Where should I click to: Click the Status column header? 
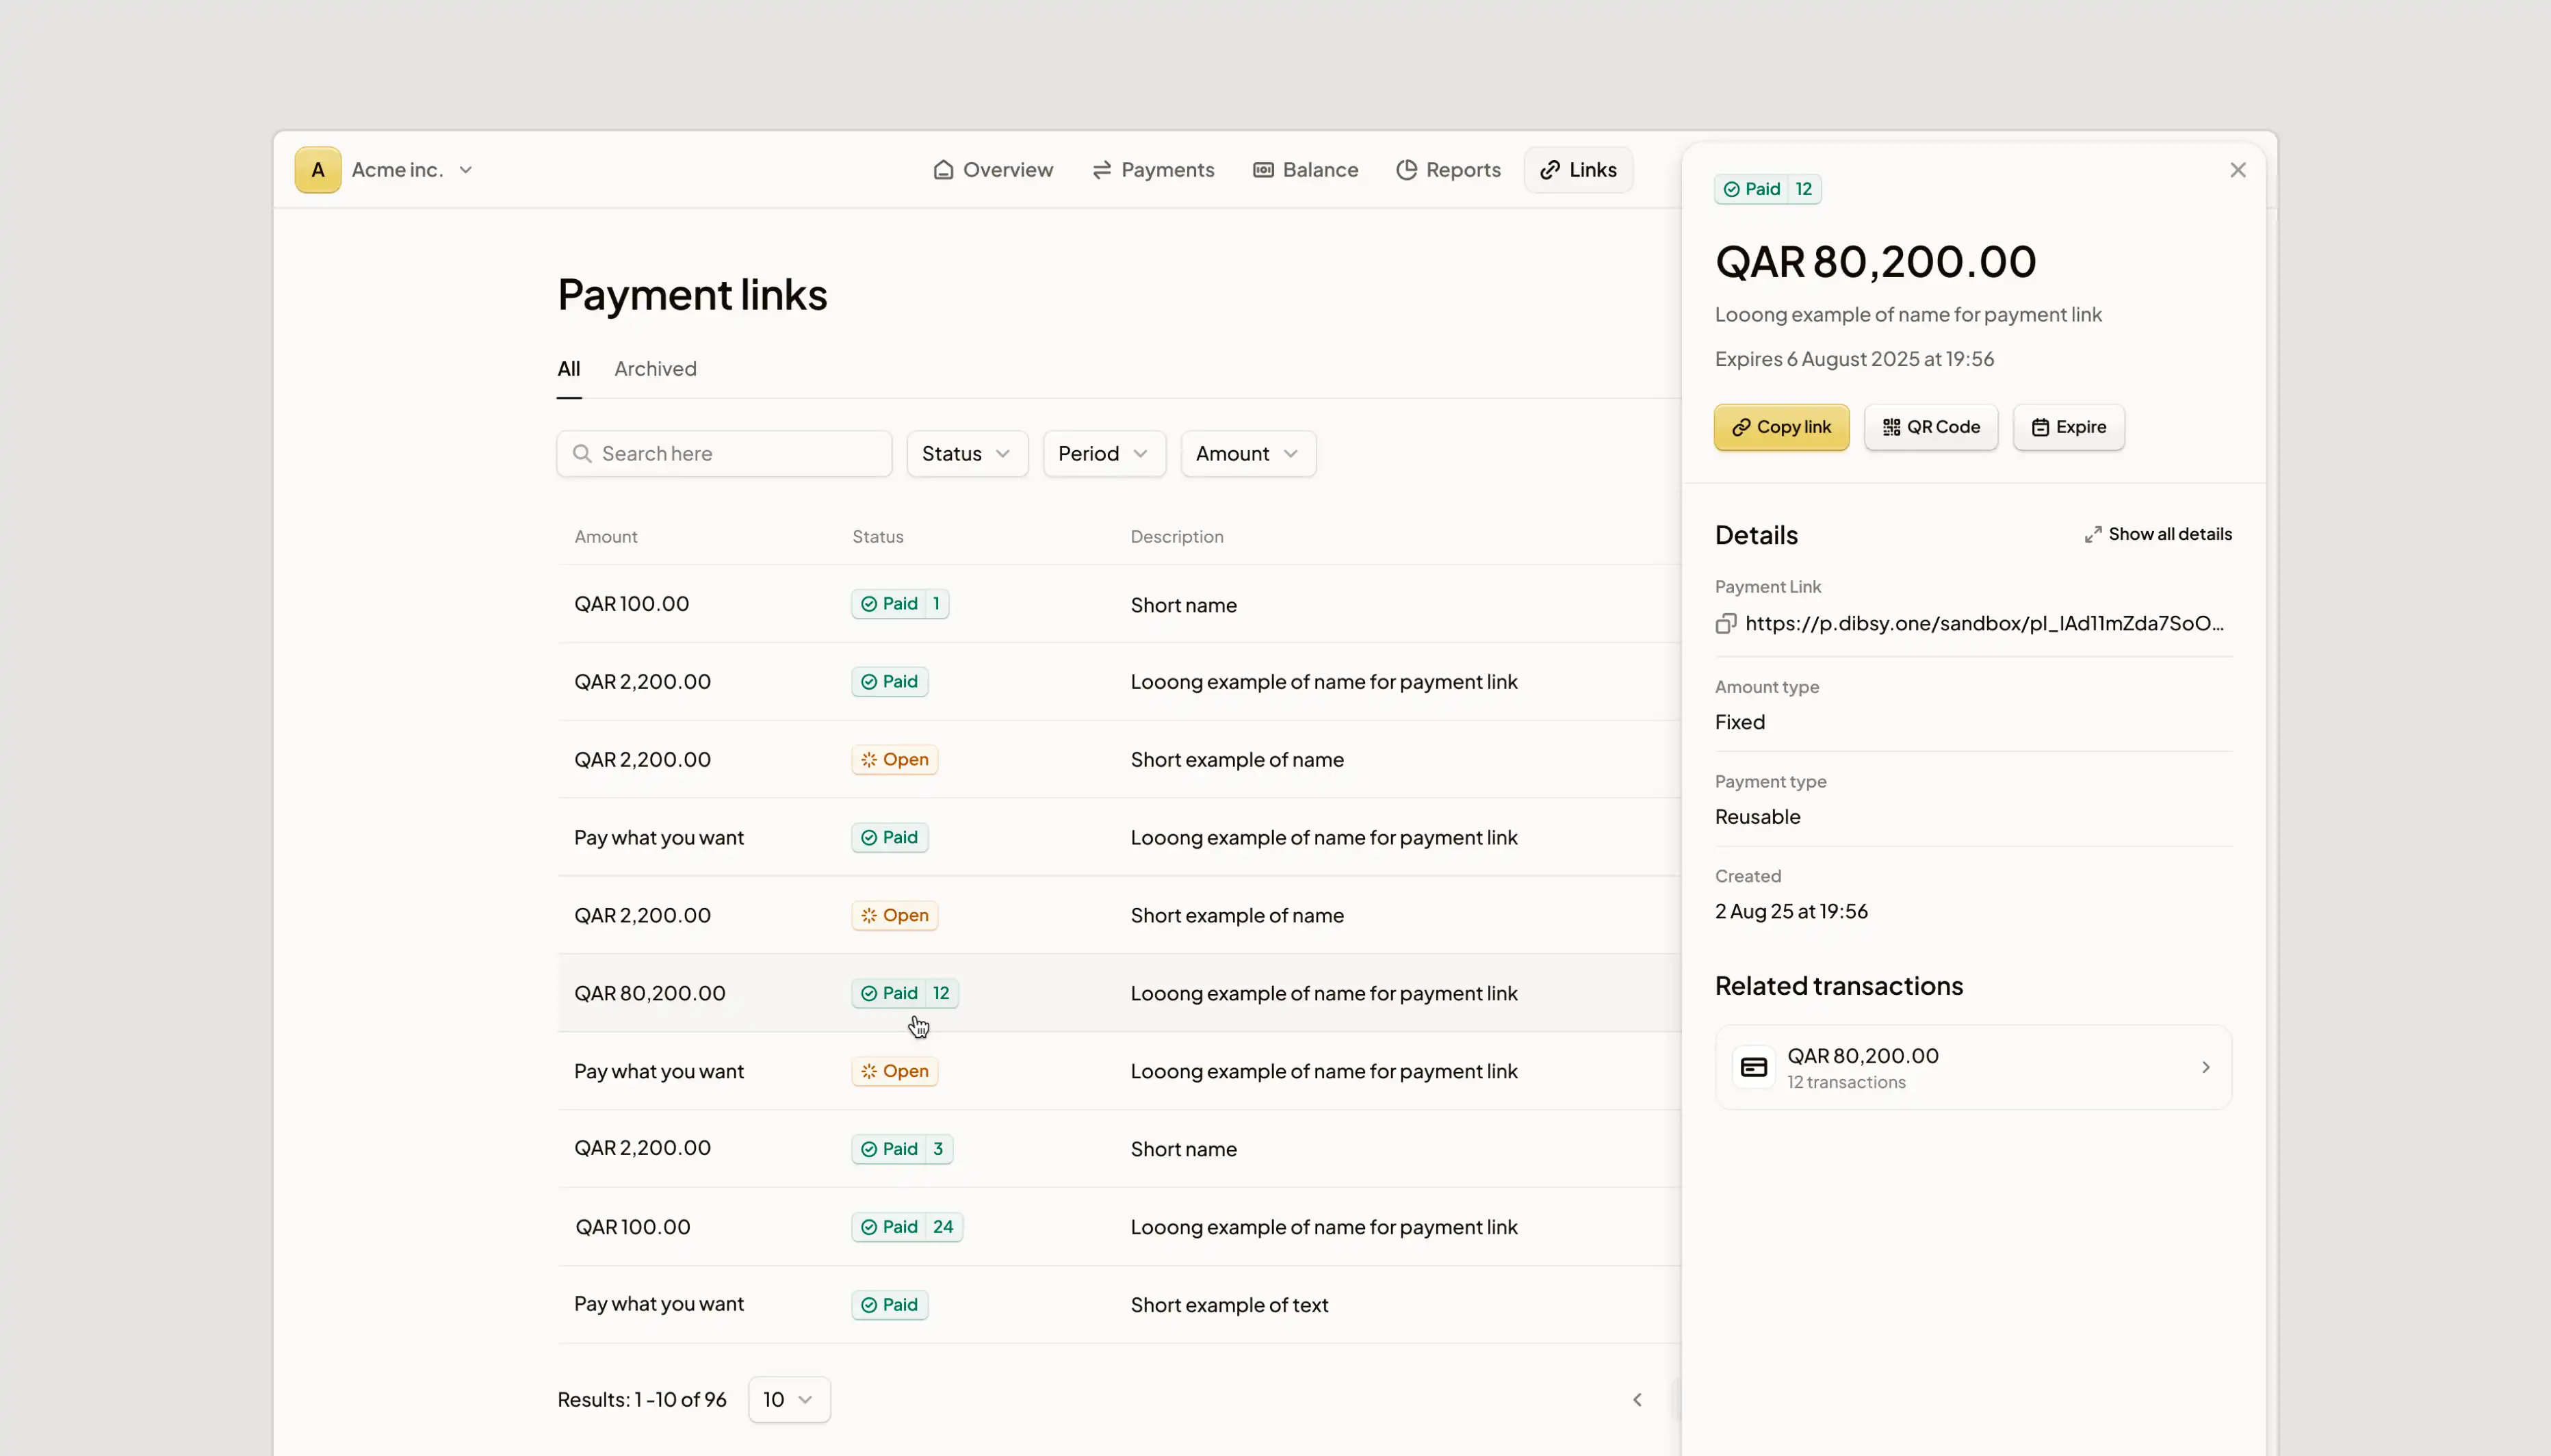coord(877,537)
